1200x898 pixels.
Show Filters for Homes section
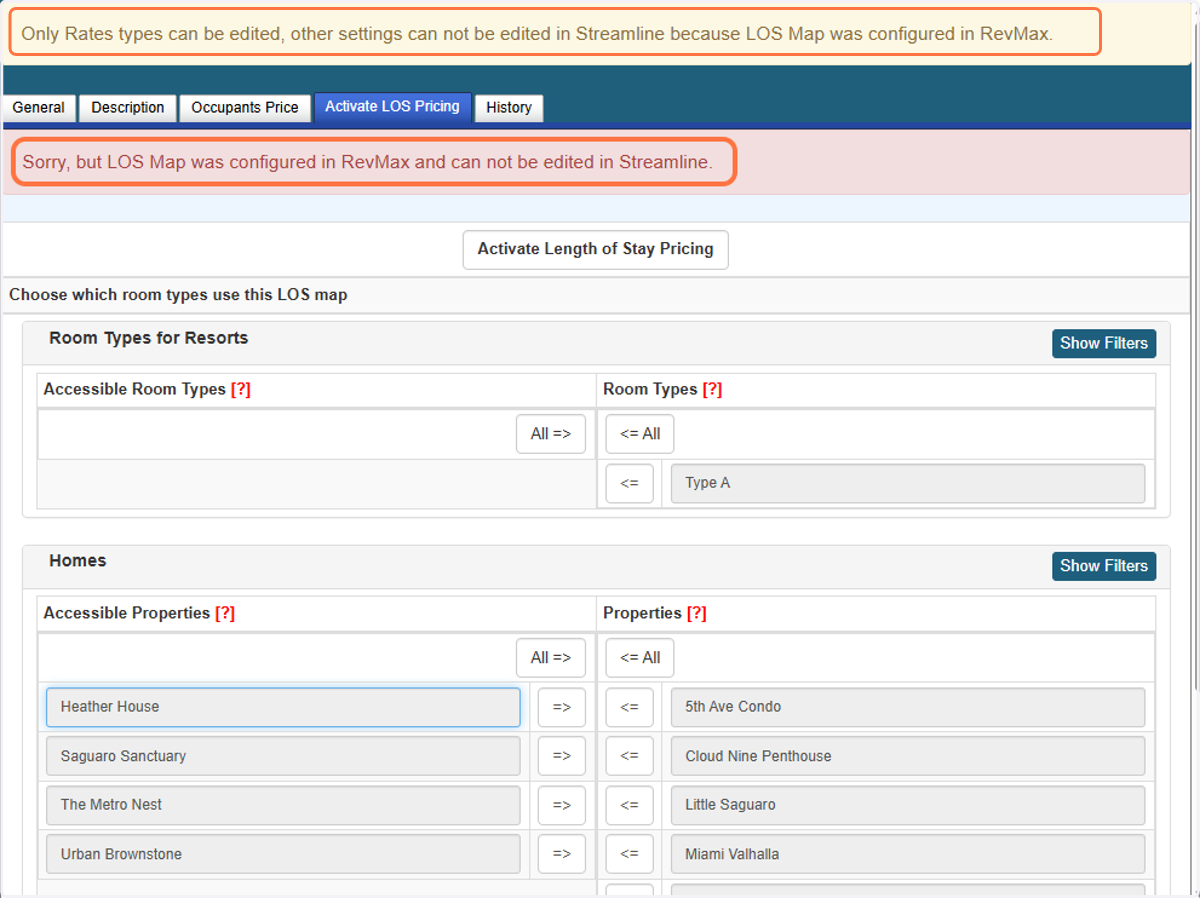[x=1104, y=566]
